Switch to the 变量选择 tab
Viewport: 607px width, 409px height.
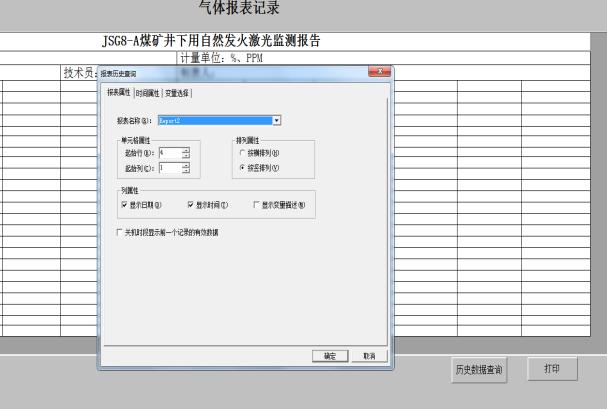[176, 93]
